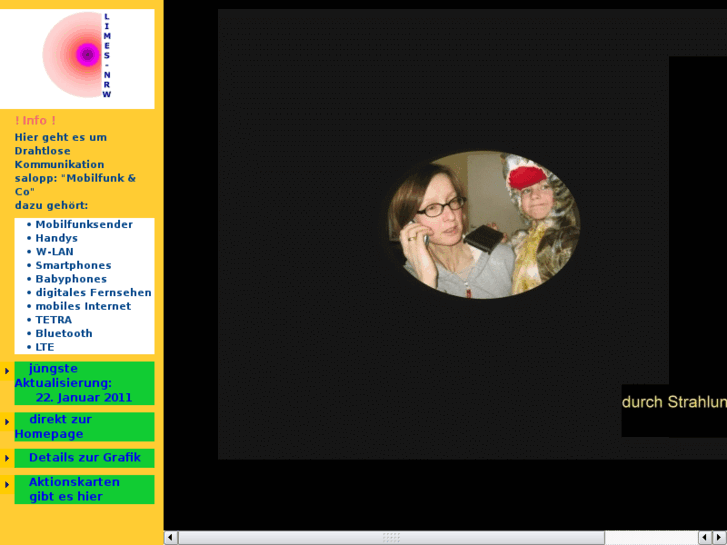This screenshot has height=545, width=727.
Task: Click the left scroll arrow at scrollbar start
Action: pos(171,537)
